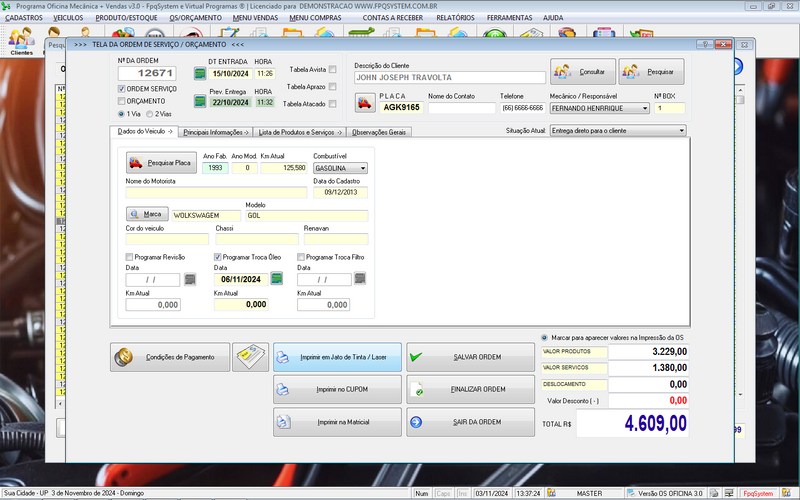The image size is (800, 500).
Task: Tick the Programar Revisão checkbox
Action: [130, 257]
